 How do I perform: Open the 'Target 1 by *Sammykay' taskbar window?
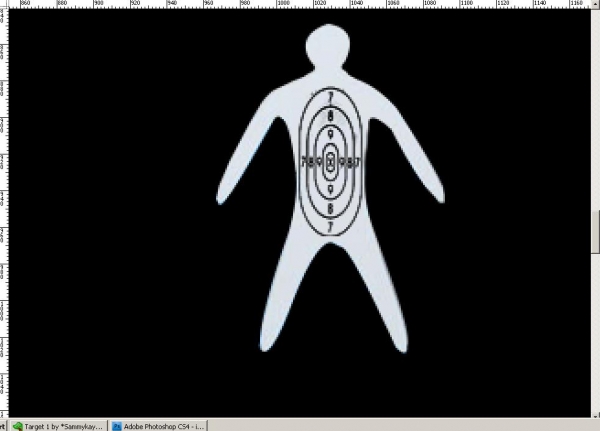57,426
